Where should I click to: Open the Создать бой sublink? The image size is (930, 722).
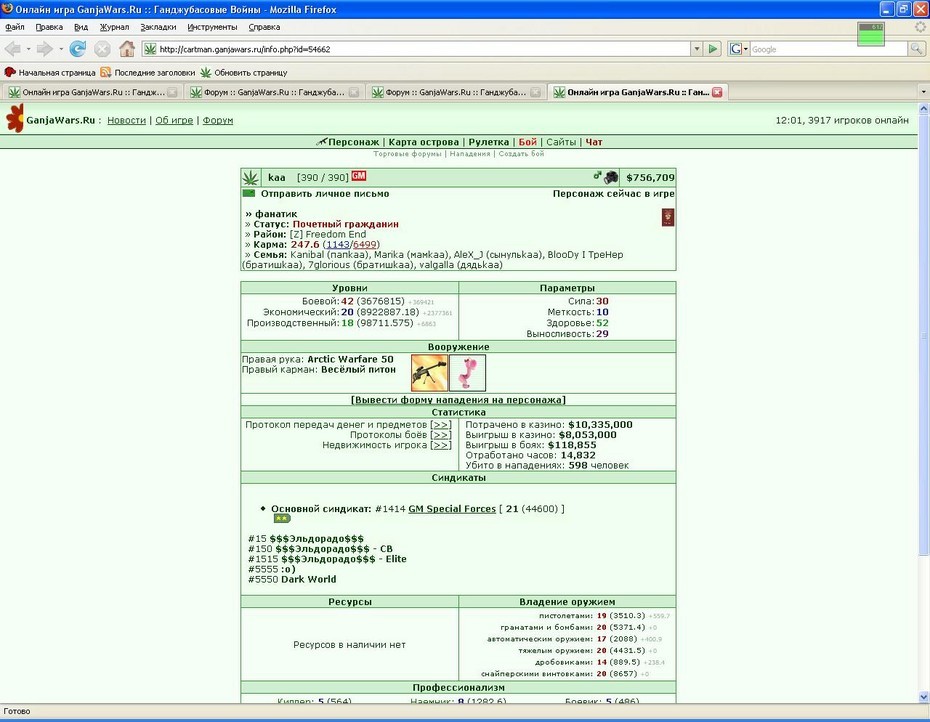521,154
